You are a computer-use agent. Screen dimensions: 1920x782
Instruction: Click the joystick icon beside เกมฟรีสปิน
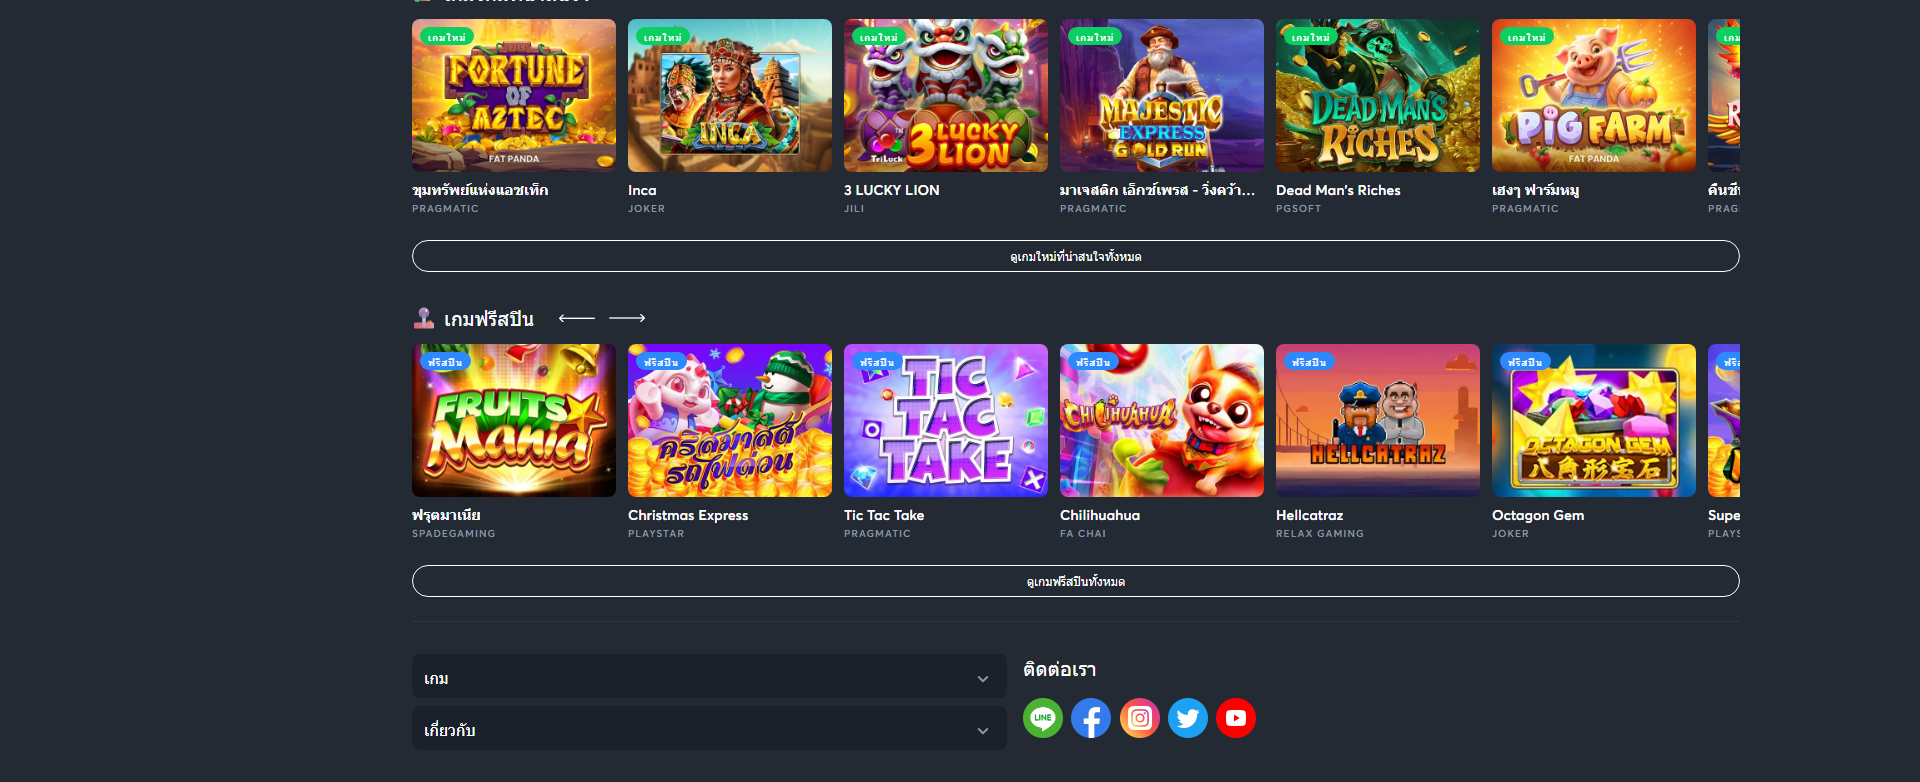[x=423, y=318]
